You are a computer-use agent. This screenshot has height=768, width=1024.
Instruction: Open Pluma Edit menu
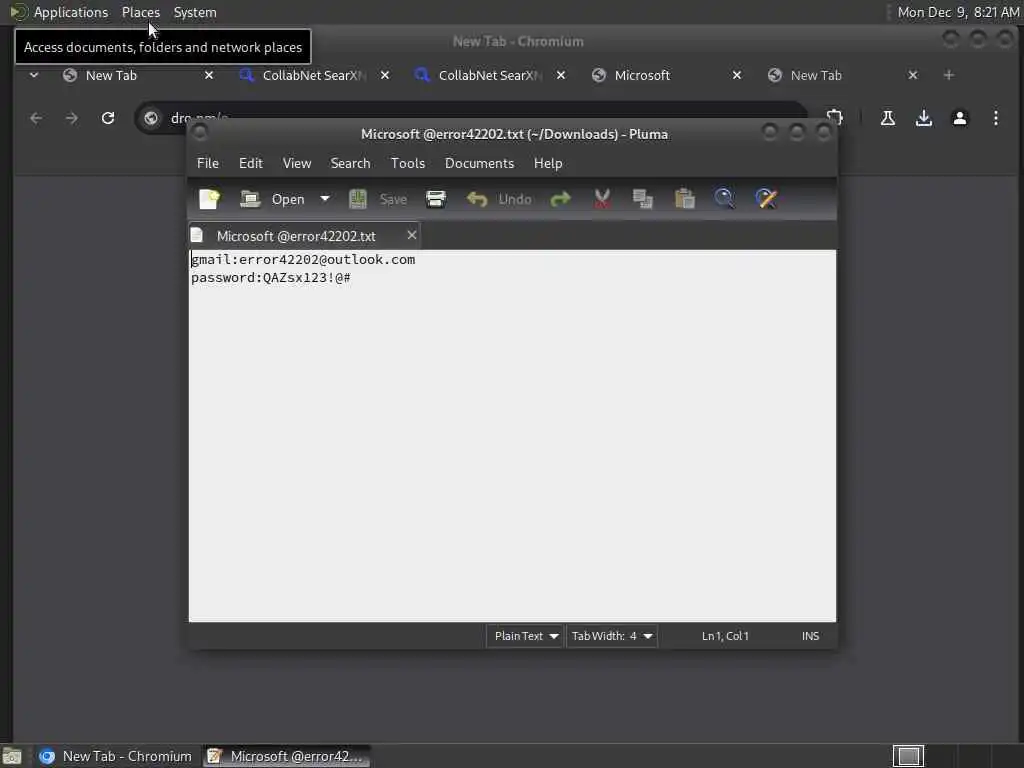pyautogui.click(x=251, y=163)
